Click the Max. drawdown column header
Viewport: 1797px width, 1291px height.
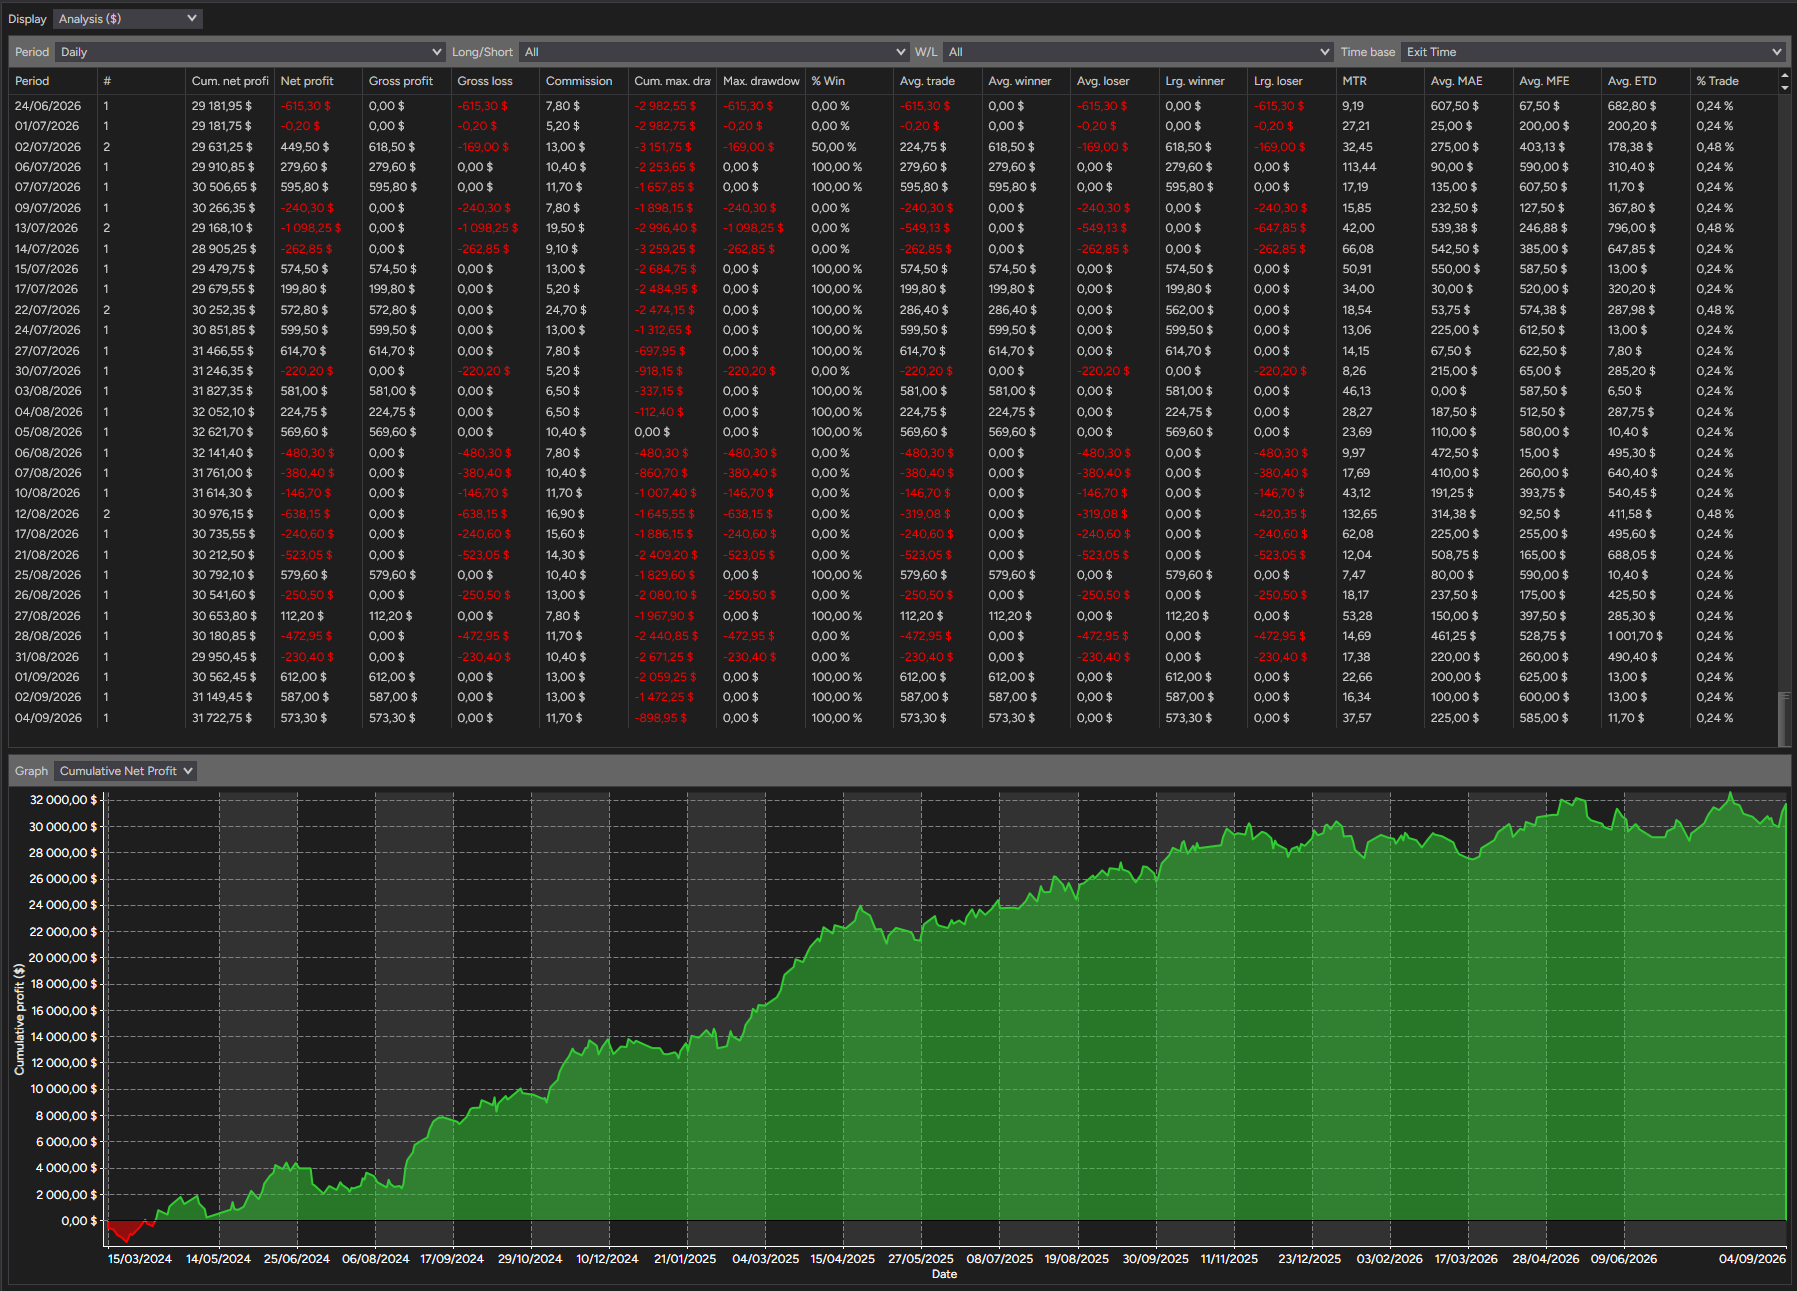pyautogui.click(x=761, y=81)
